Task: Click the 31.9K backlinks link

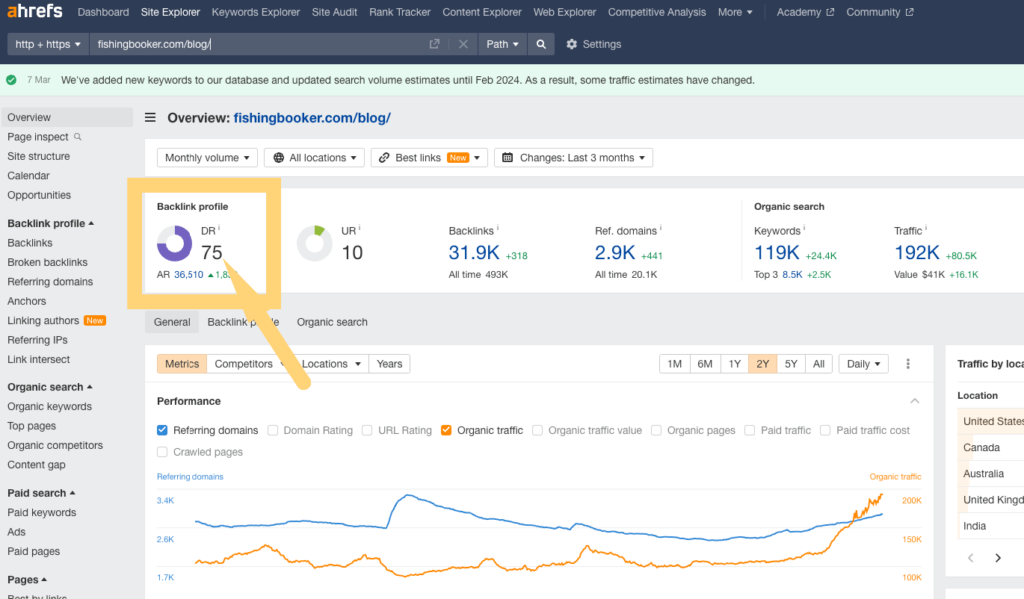Action: point(474,254)
